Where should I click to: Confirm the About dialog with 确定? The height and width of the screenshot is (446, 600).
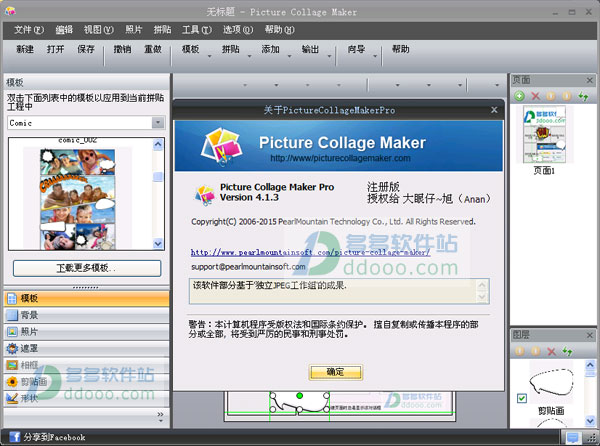point(335,372)
